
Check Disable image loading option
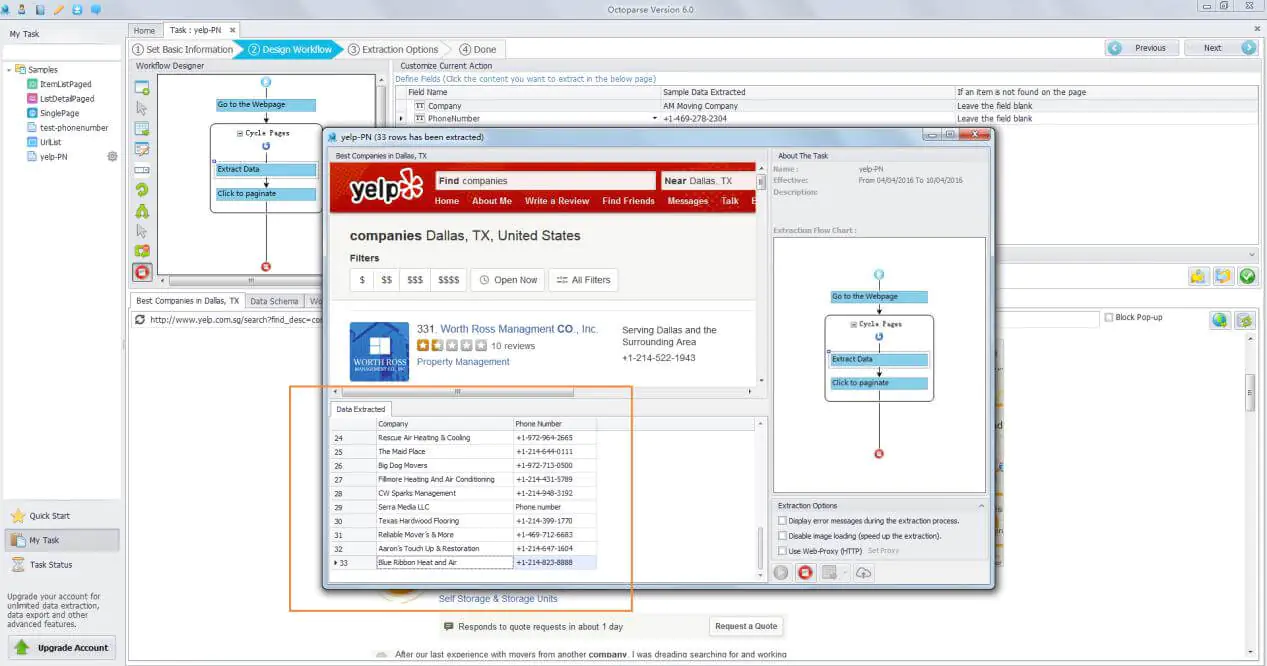782,536
